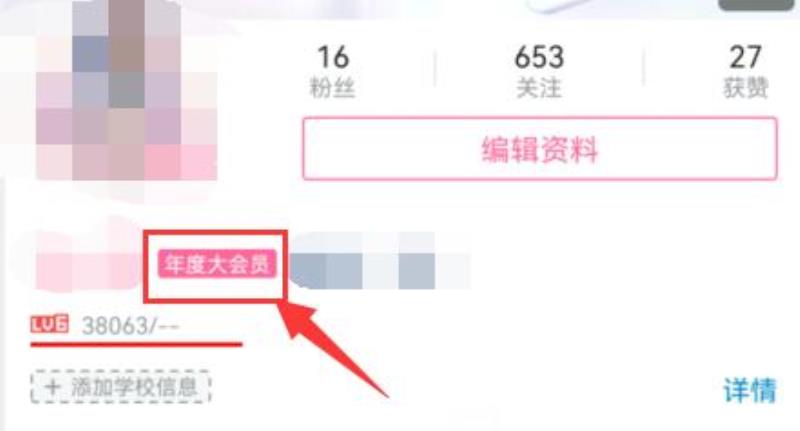Click the red arrow annotation graphic
800x431 pixels.
(x=333, y=348)
